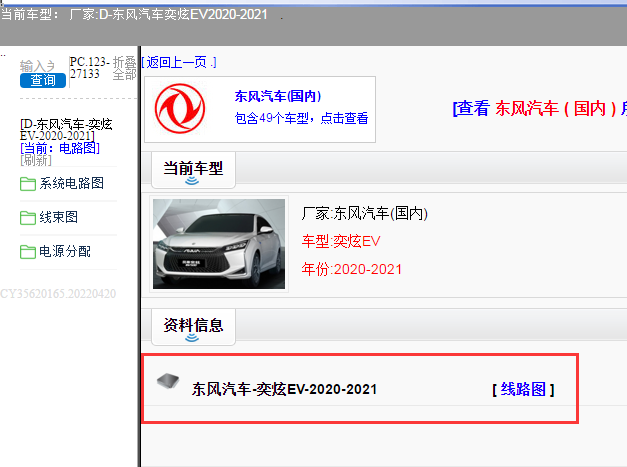The height and width of the screenshot is (467, 627).
Task: Click the 奕炫EV car photo thumbnail
Action: tap(219, 244)
